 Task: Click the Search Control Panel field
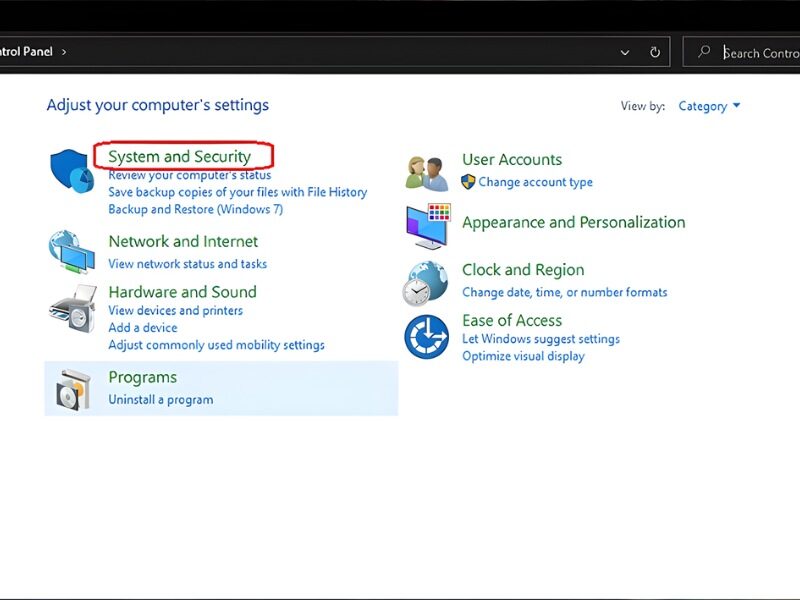click(x=758, y=53)
